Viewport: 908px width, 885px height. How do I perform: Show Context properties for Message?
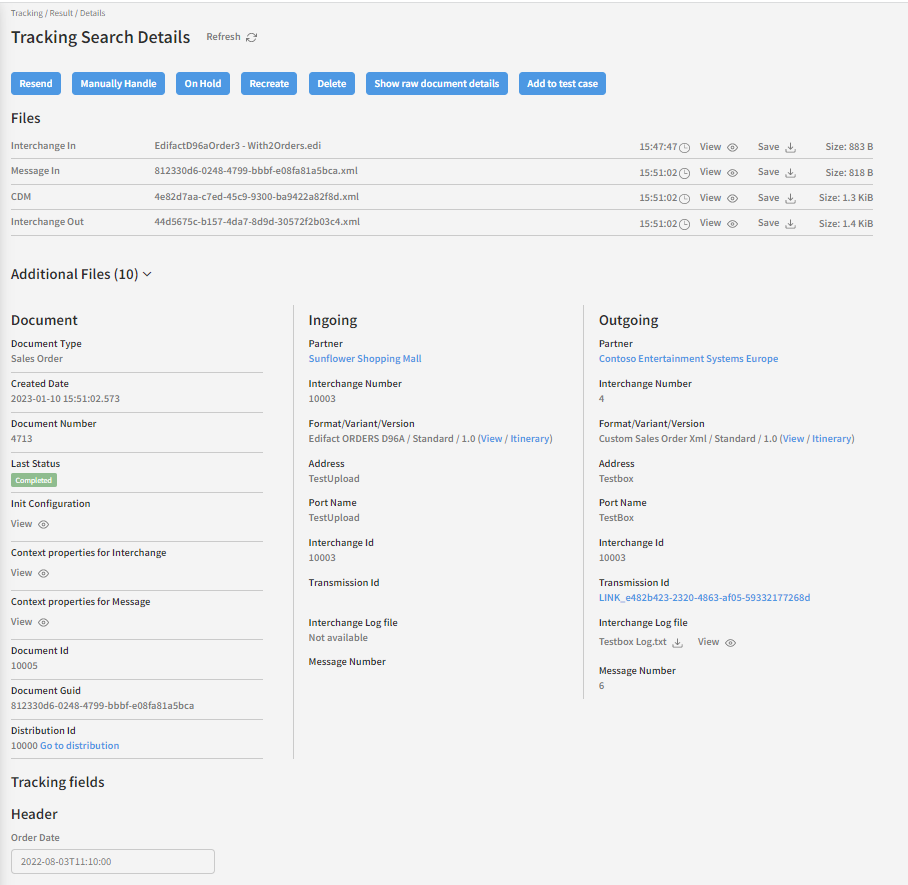[43, 623]
